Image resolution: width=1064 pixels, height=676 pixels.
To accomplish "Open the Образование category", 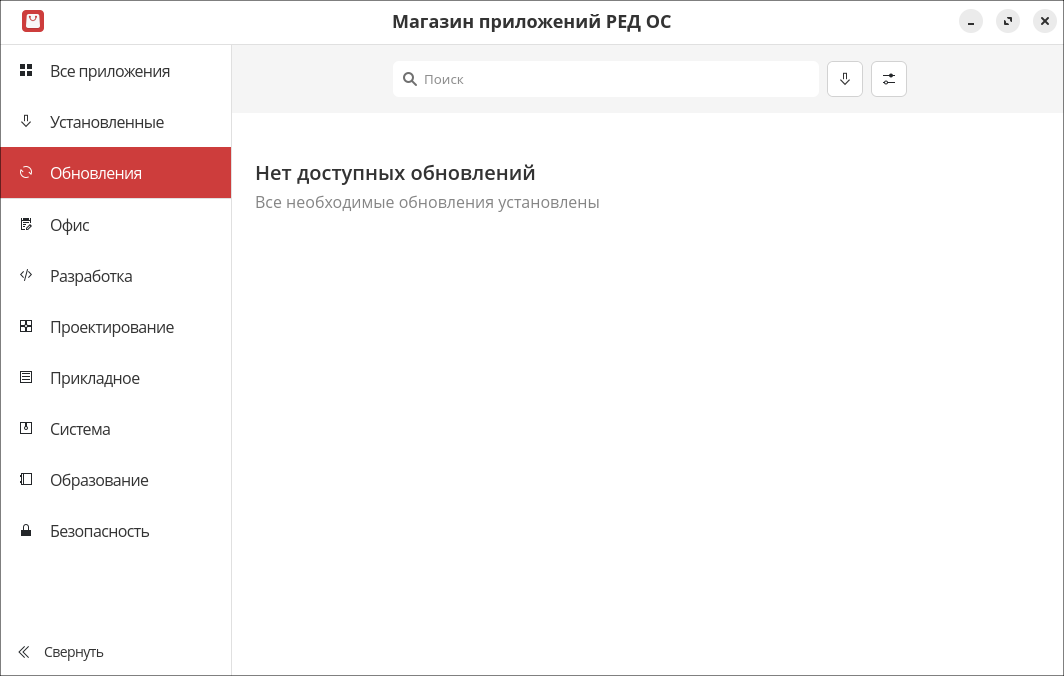I will (x=99, y=480).
